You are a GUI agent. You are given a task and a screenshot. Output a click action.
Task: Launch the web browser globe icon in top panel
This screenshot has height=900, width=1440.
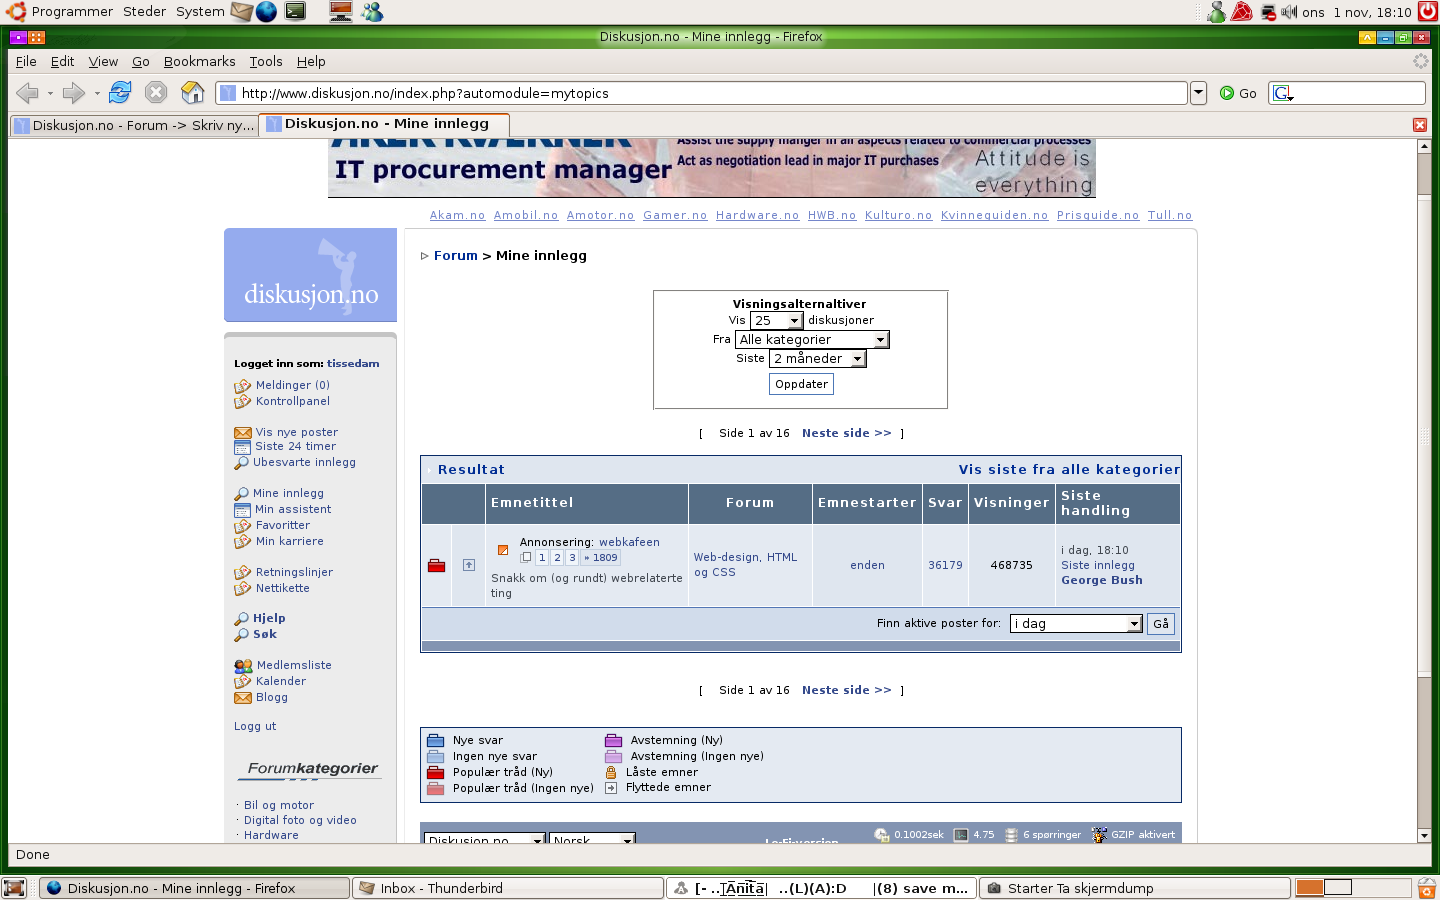(266, 12)
